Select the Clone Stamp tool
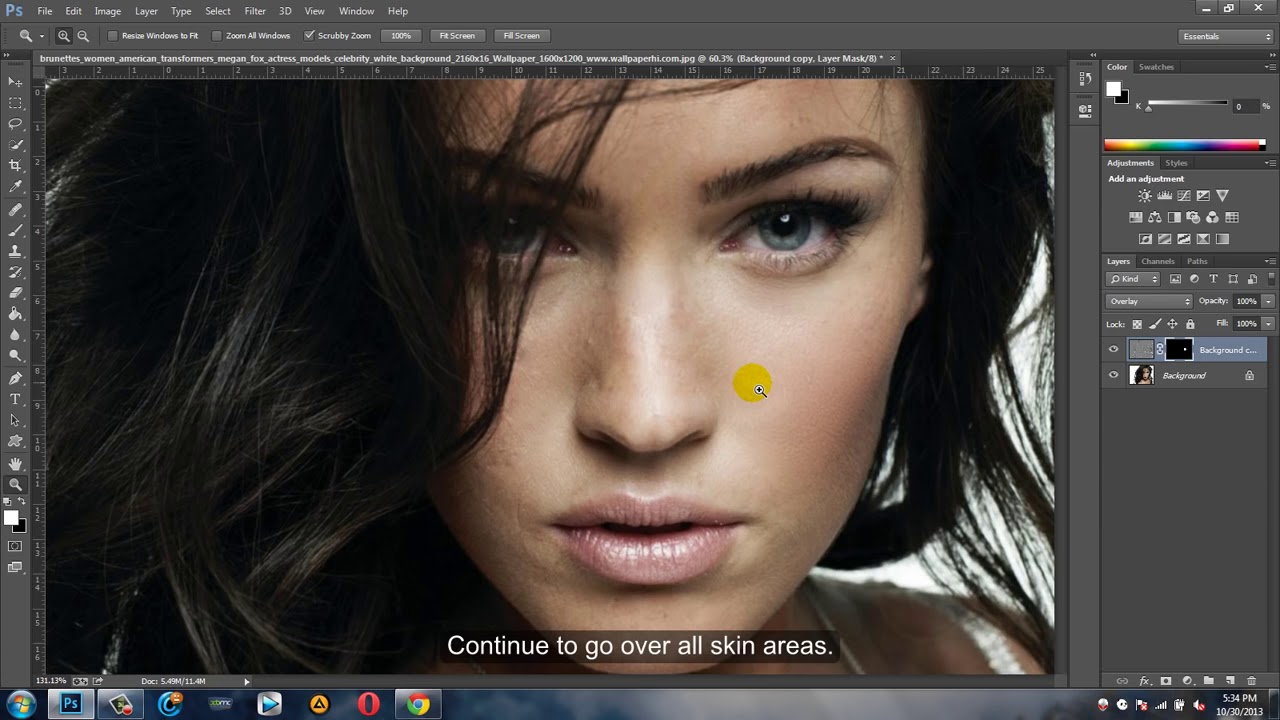Viewport: 1280px width, 720px height. [x=15, y=252]
